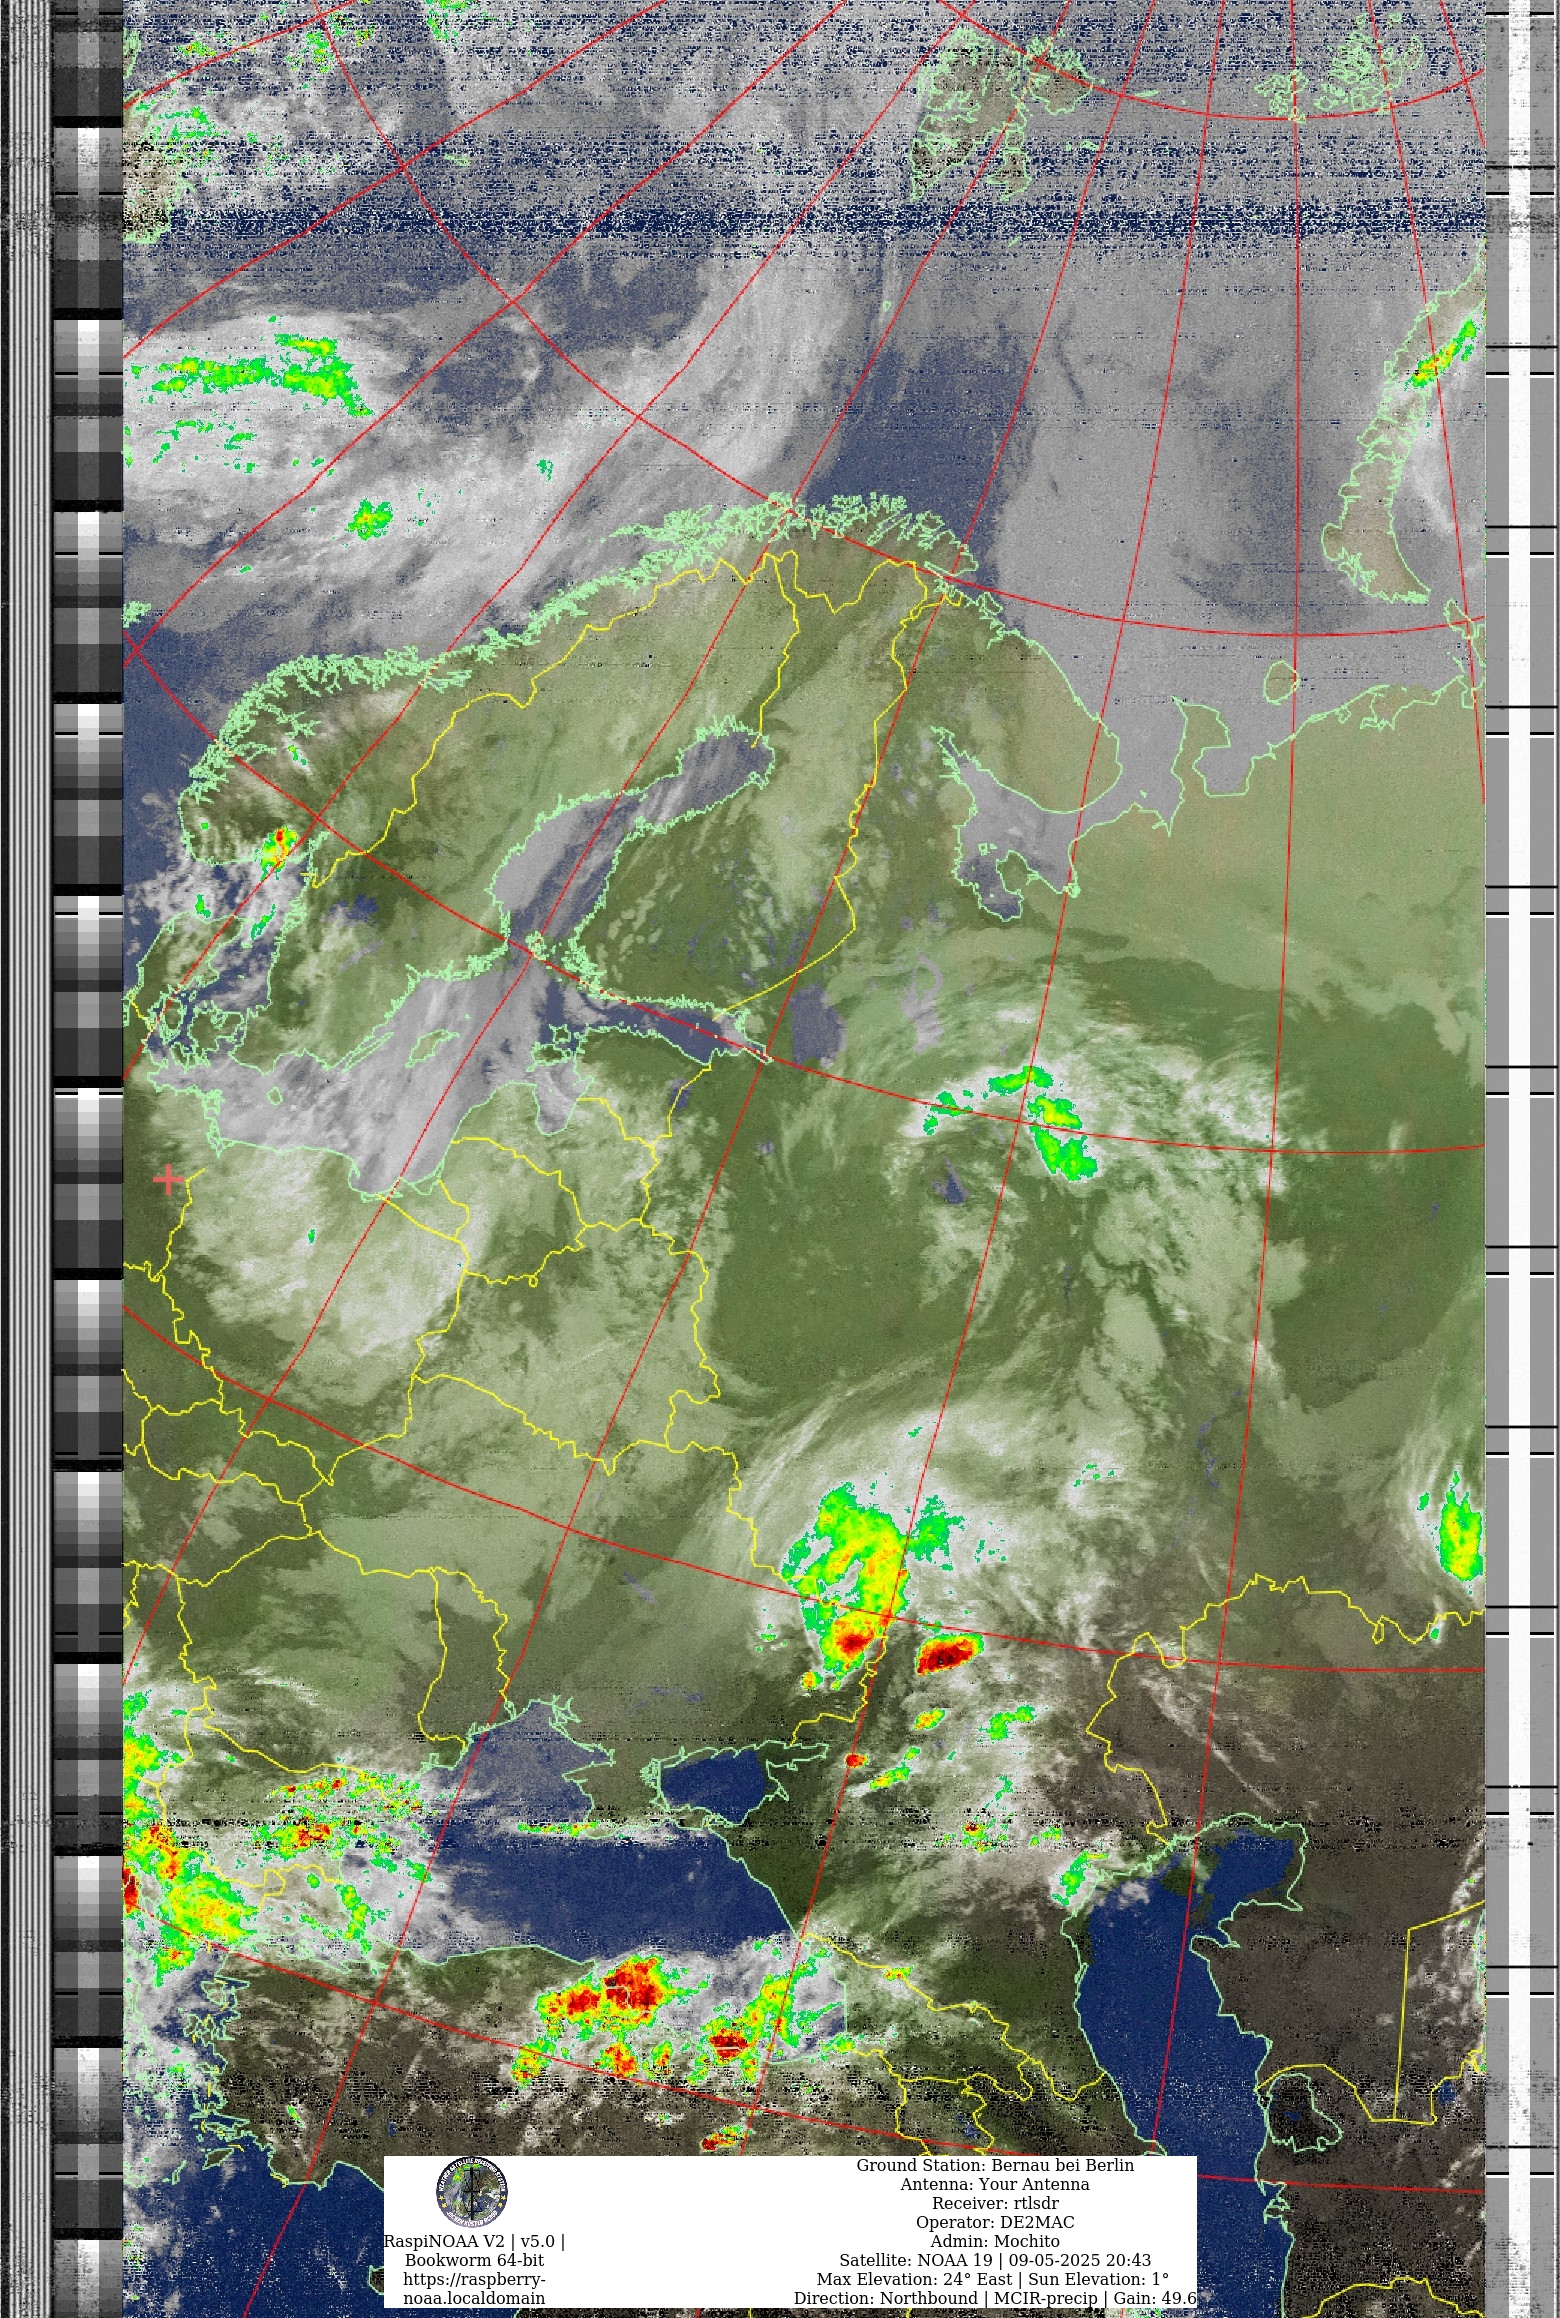Viewport: 1560px width, 2318px height.
Task: Select the 'Max Elevation: 24° East' line
Action: (x=993, y=2279)
